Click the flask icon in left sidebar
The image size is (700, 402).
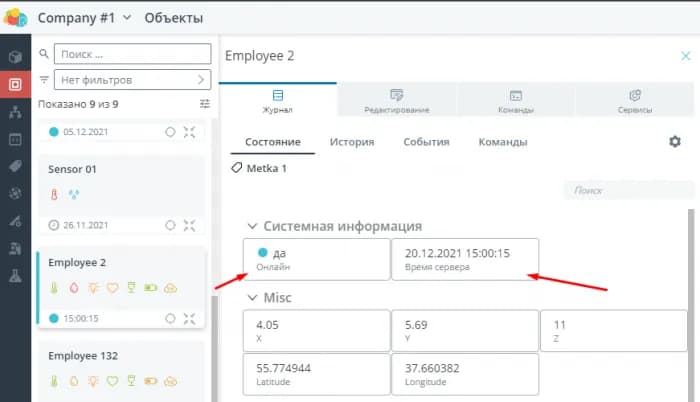coord(15,275)
